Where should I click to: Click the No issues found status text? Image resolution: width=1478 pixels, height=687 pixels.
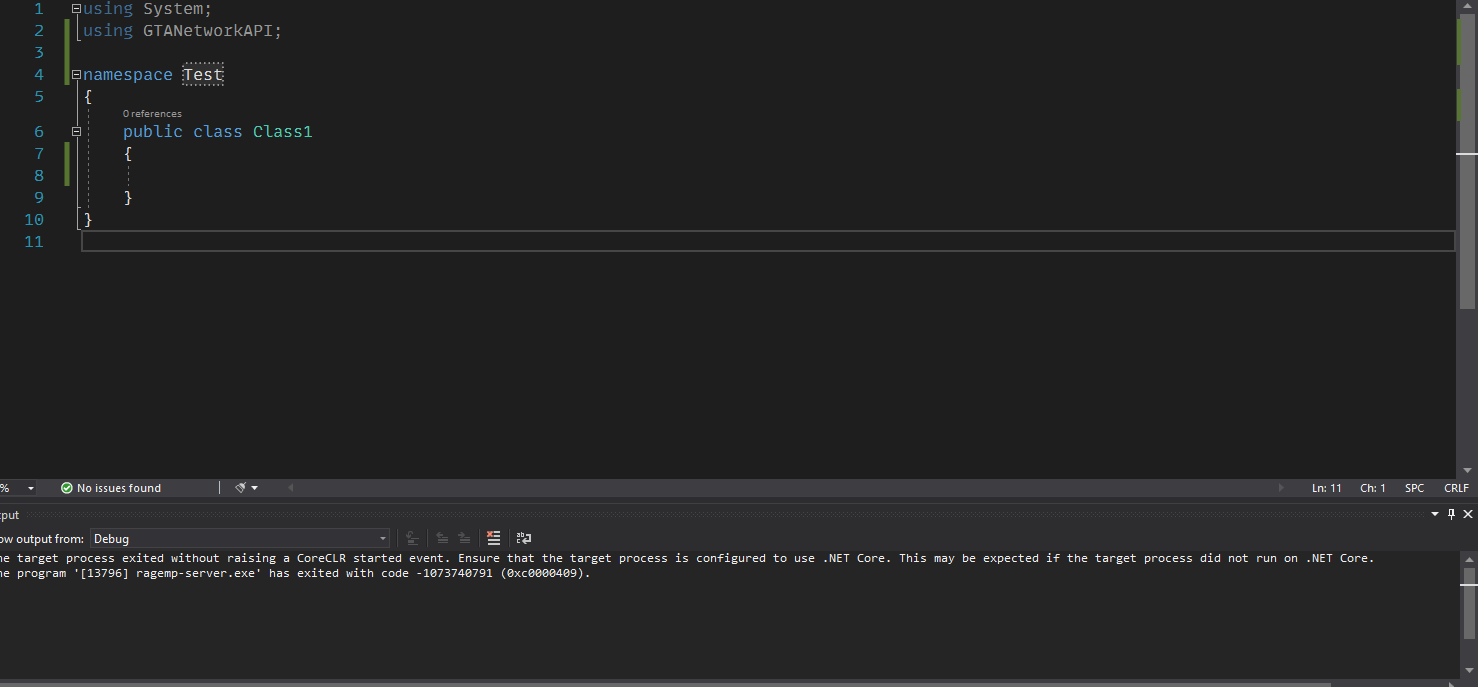(x=118, y=487)
